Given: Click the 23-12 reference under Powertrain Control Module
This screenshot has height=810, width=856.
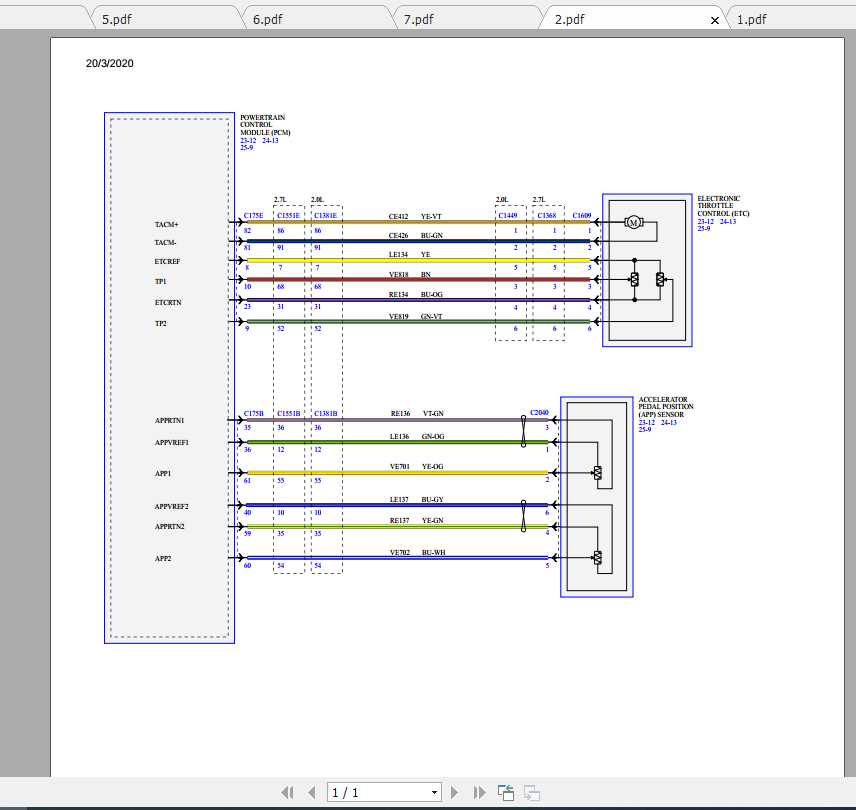Looking at the screenshot, I should [247, 141].
